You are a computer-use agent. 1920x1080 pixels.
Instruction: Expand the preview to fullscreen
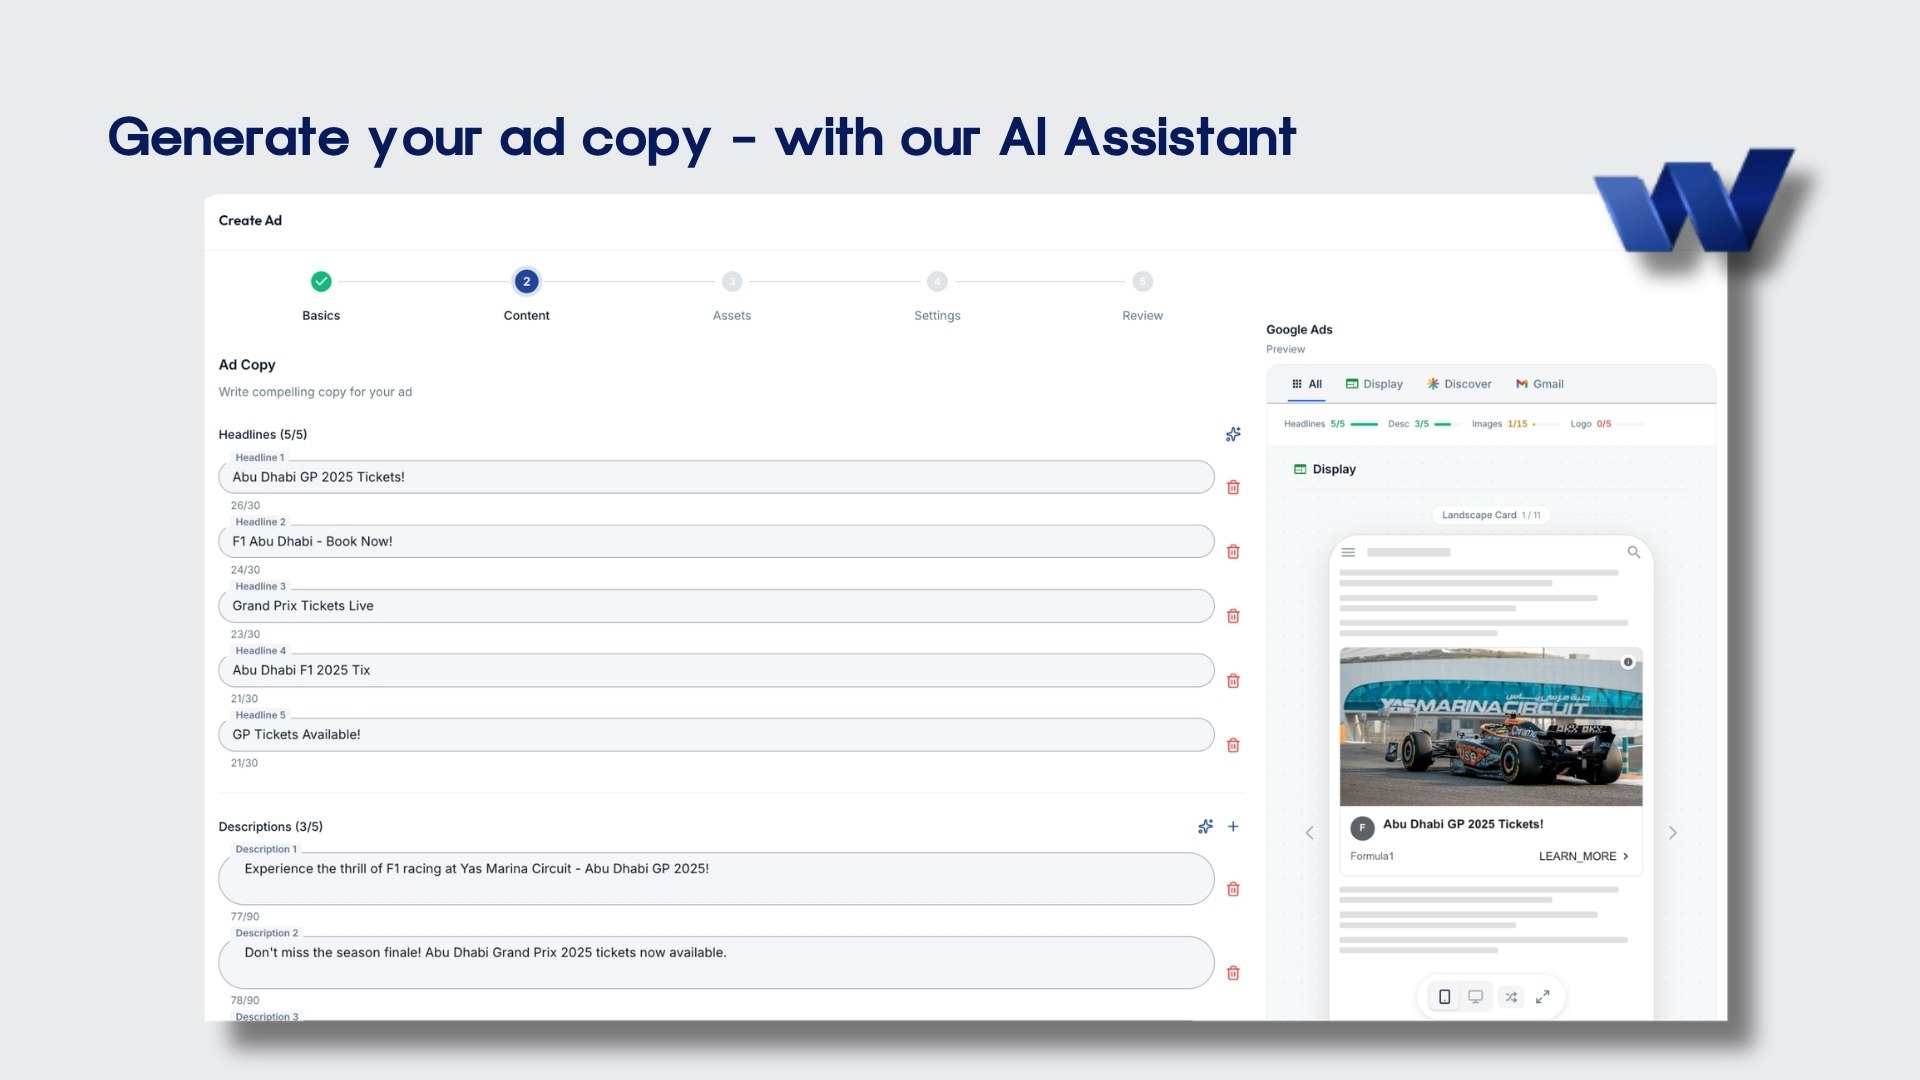(1543, 997)
